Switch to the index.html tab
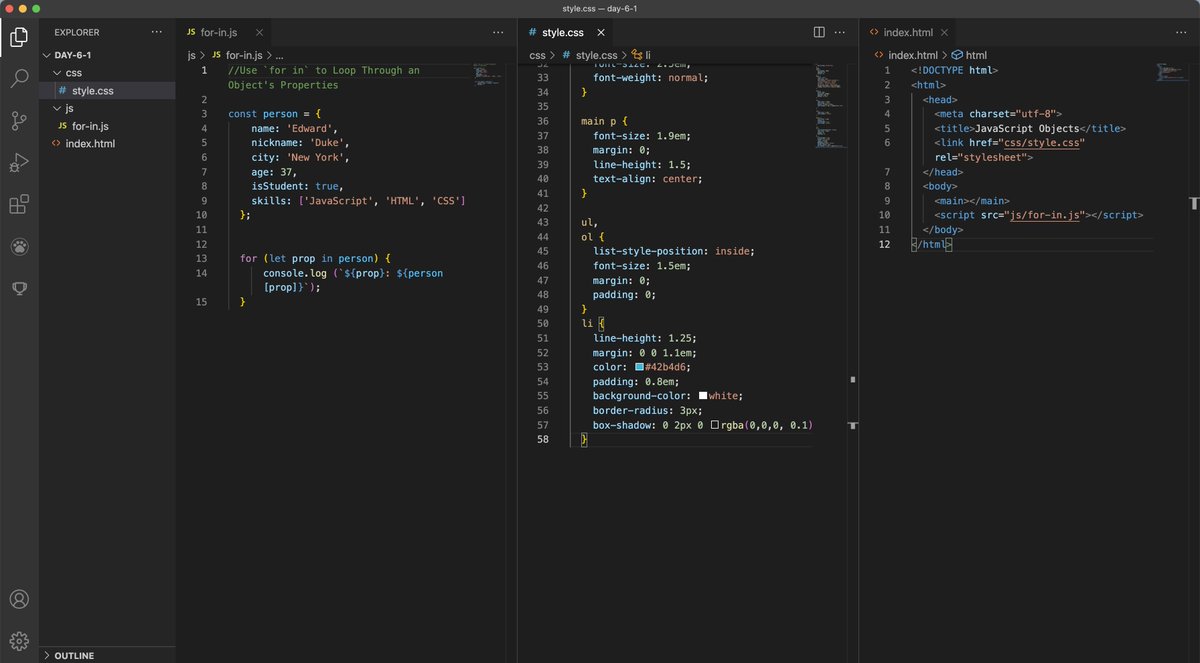Screen dimensions: 1200x663 [907, 32]
